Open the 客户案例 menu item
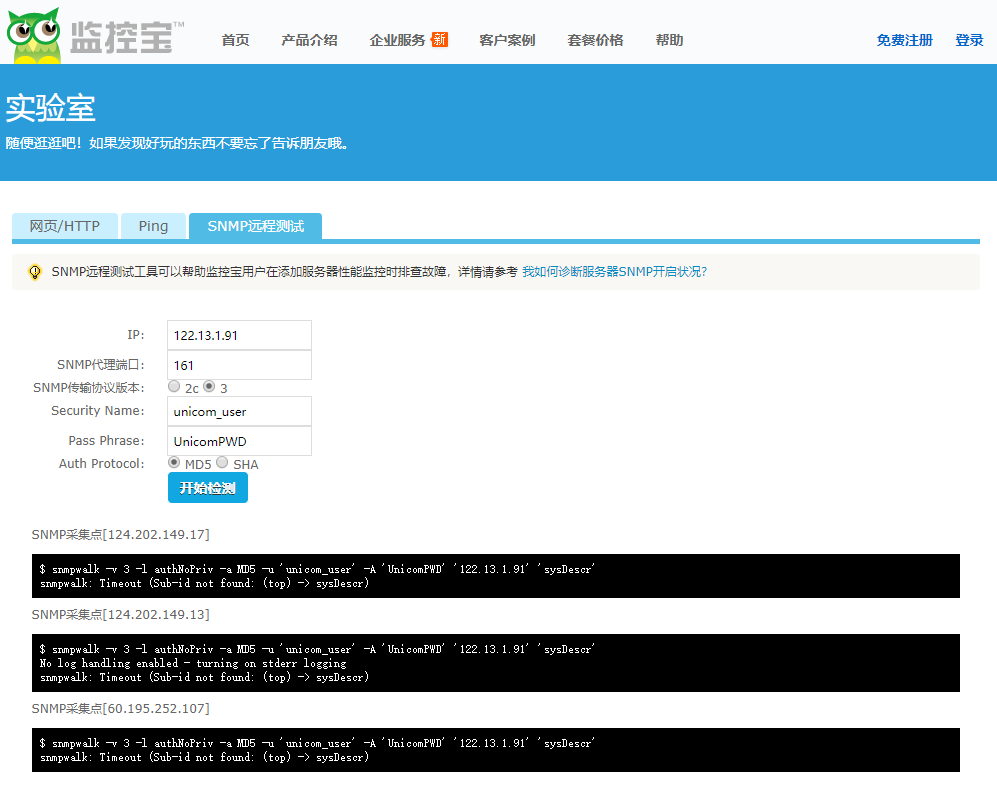Viewport: 997px width, 789px height. point(507,40)
